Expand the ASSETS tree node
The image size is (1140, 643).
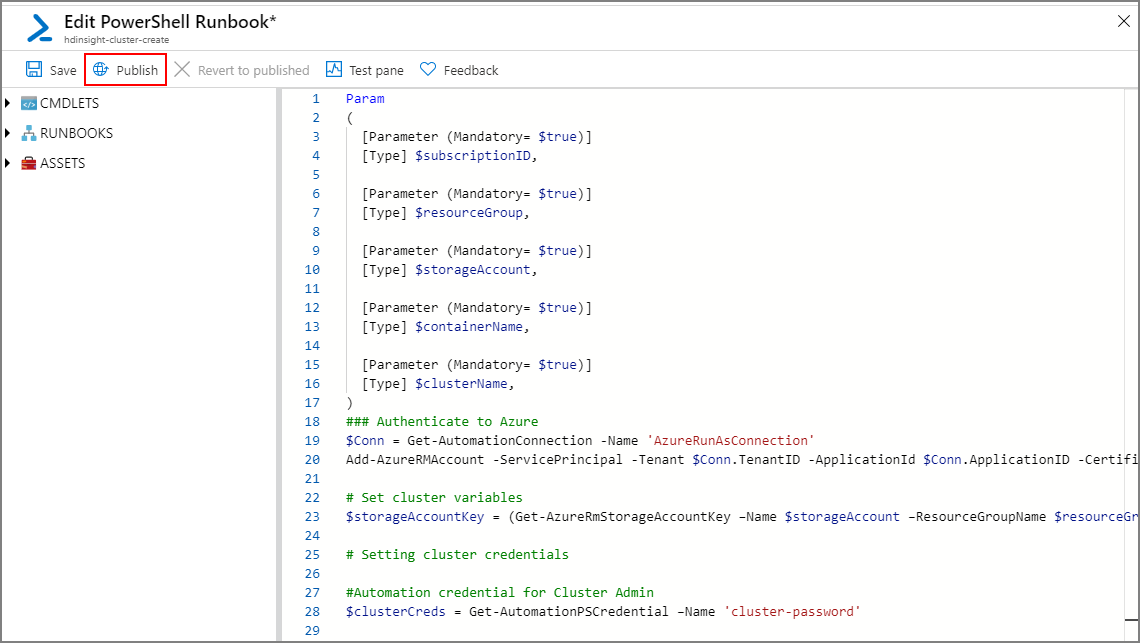tap(8, 163)
